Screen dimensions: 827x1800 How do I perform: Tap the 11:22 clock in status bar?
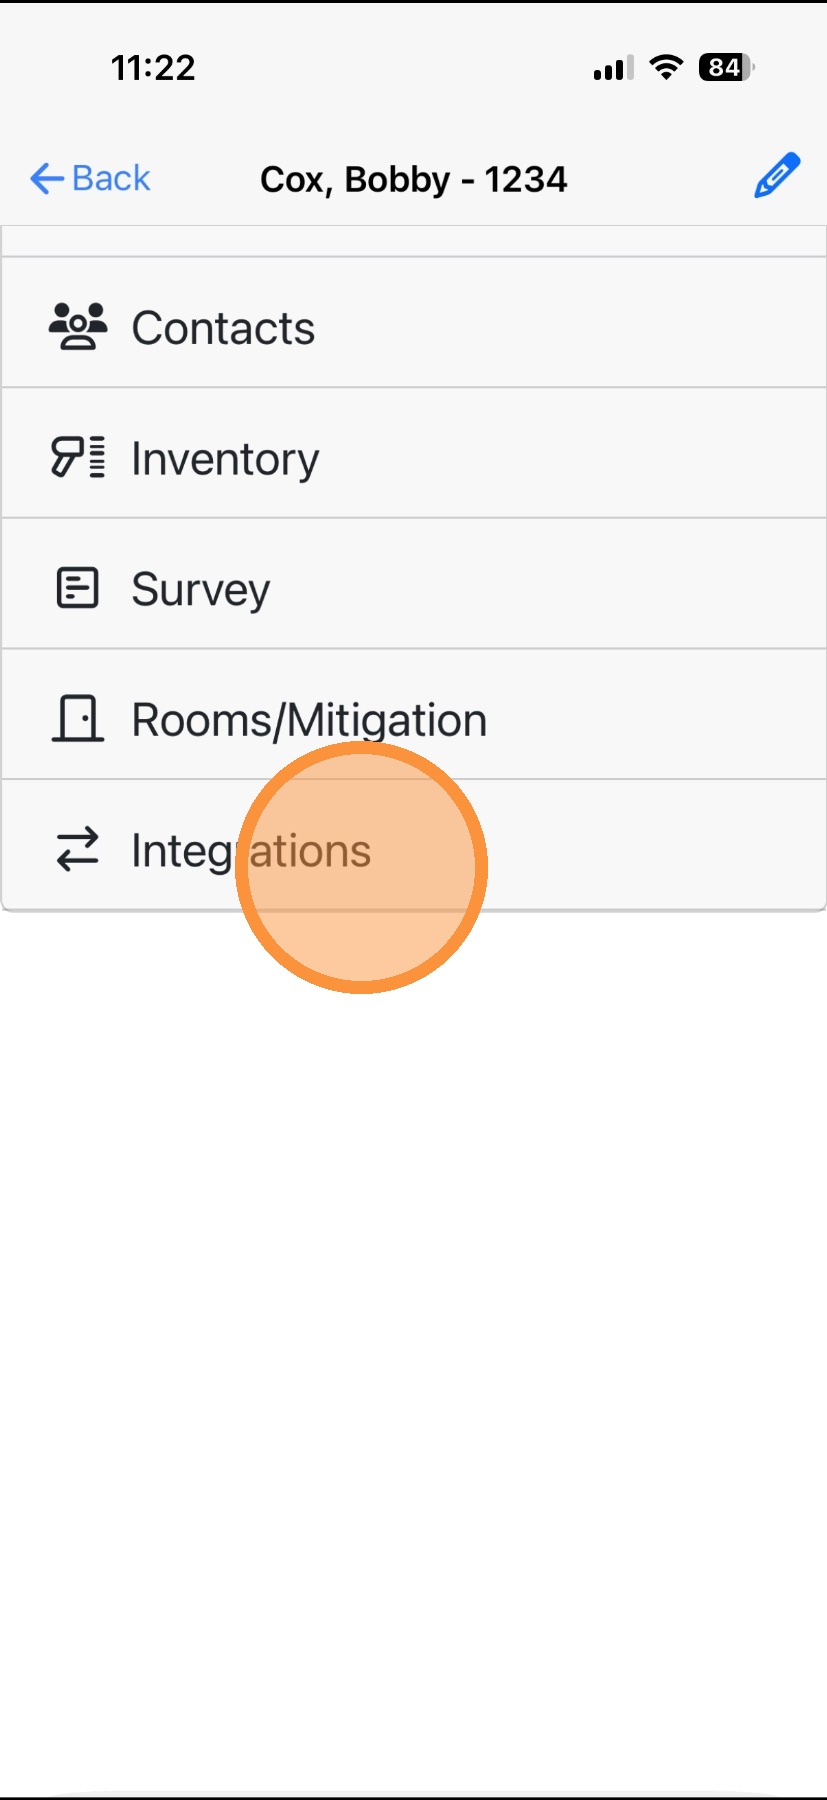point(152,68)
